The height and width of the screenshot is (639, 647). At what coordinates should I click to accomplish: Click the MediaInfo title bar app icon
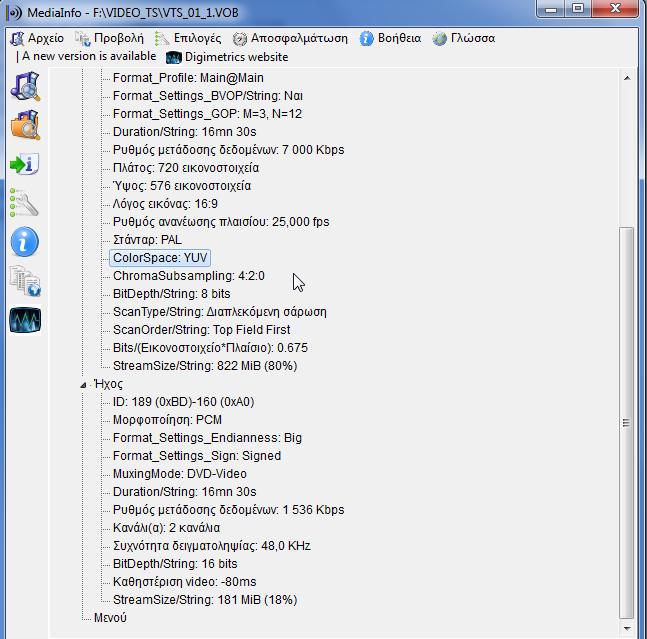click(14, 13)
